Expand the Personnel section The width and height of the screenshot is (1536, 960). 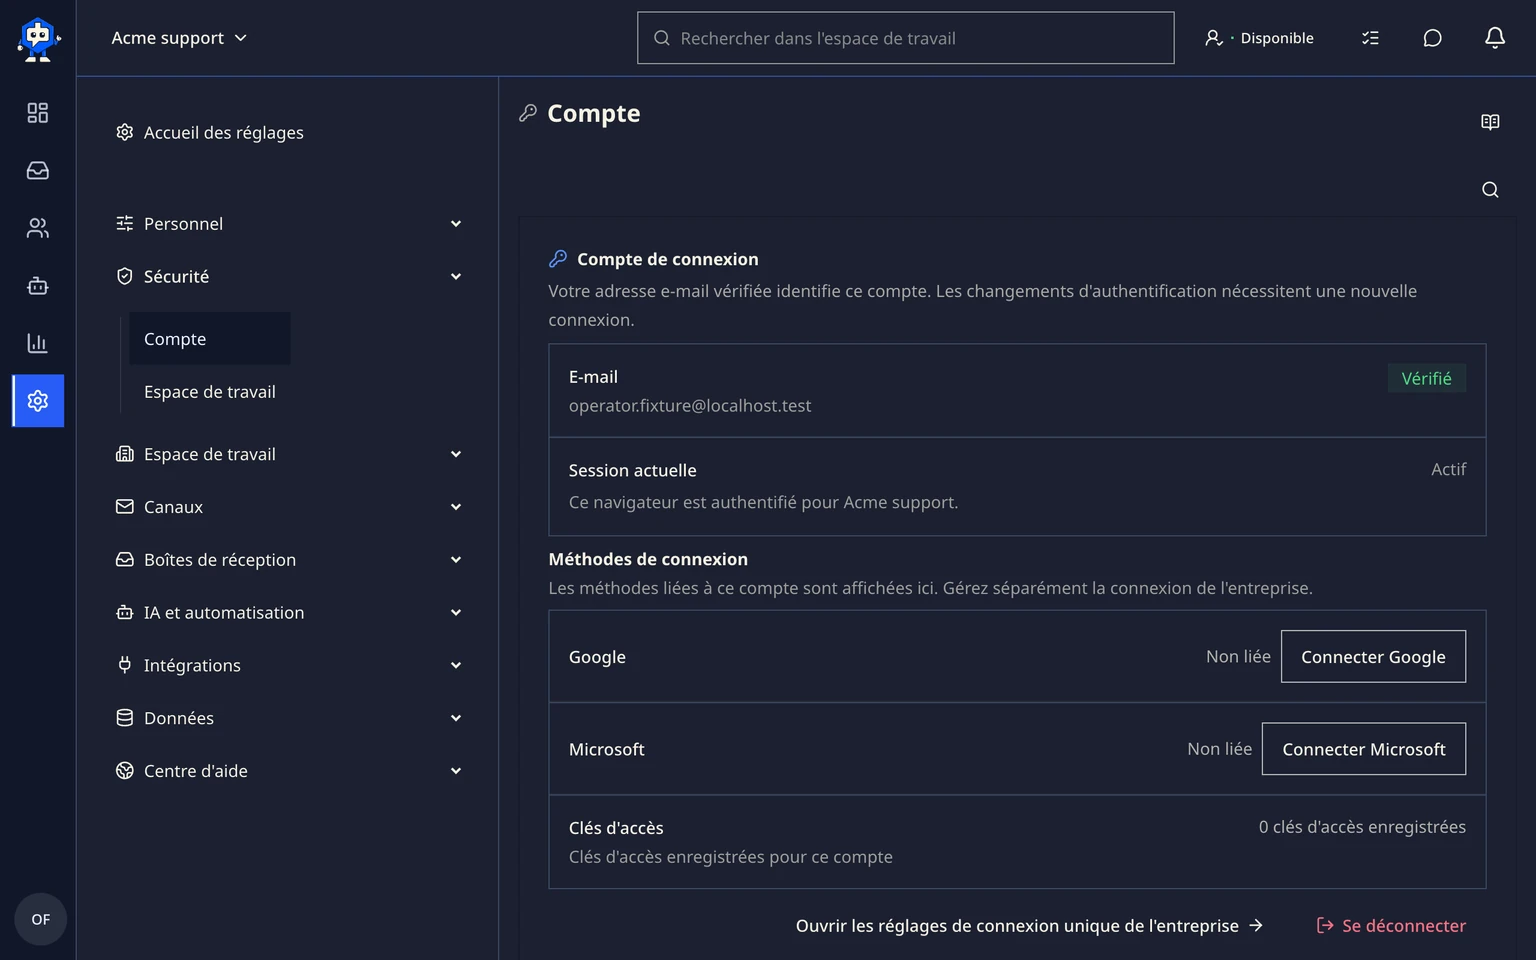coord(289,224)
